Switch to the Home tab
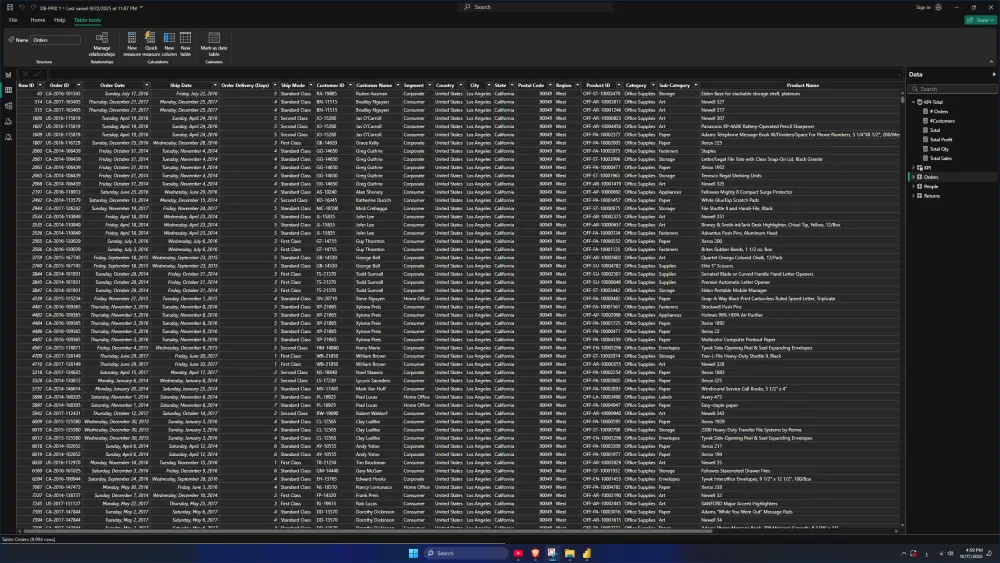Image resolution: width=1000 pixels, height=563 pixels. point(38,20)
